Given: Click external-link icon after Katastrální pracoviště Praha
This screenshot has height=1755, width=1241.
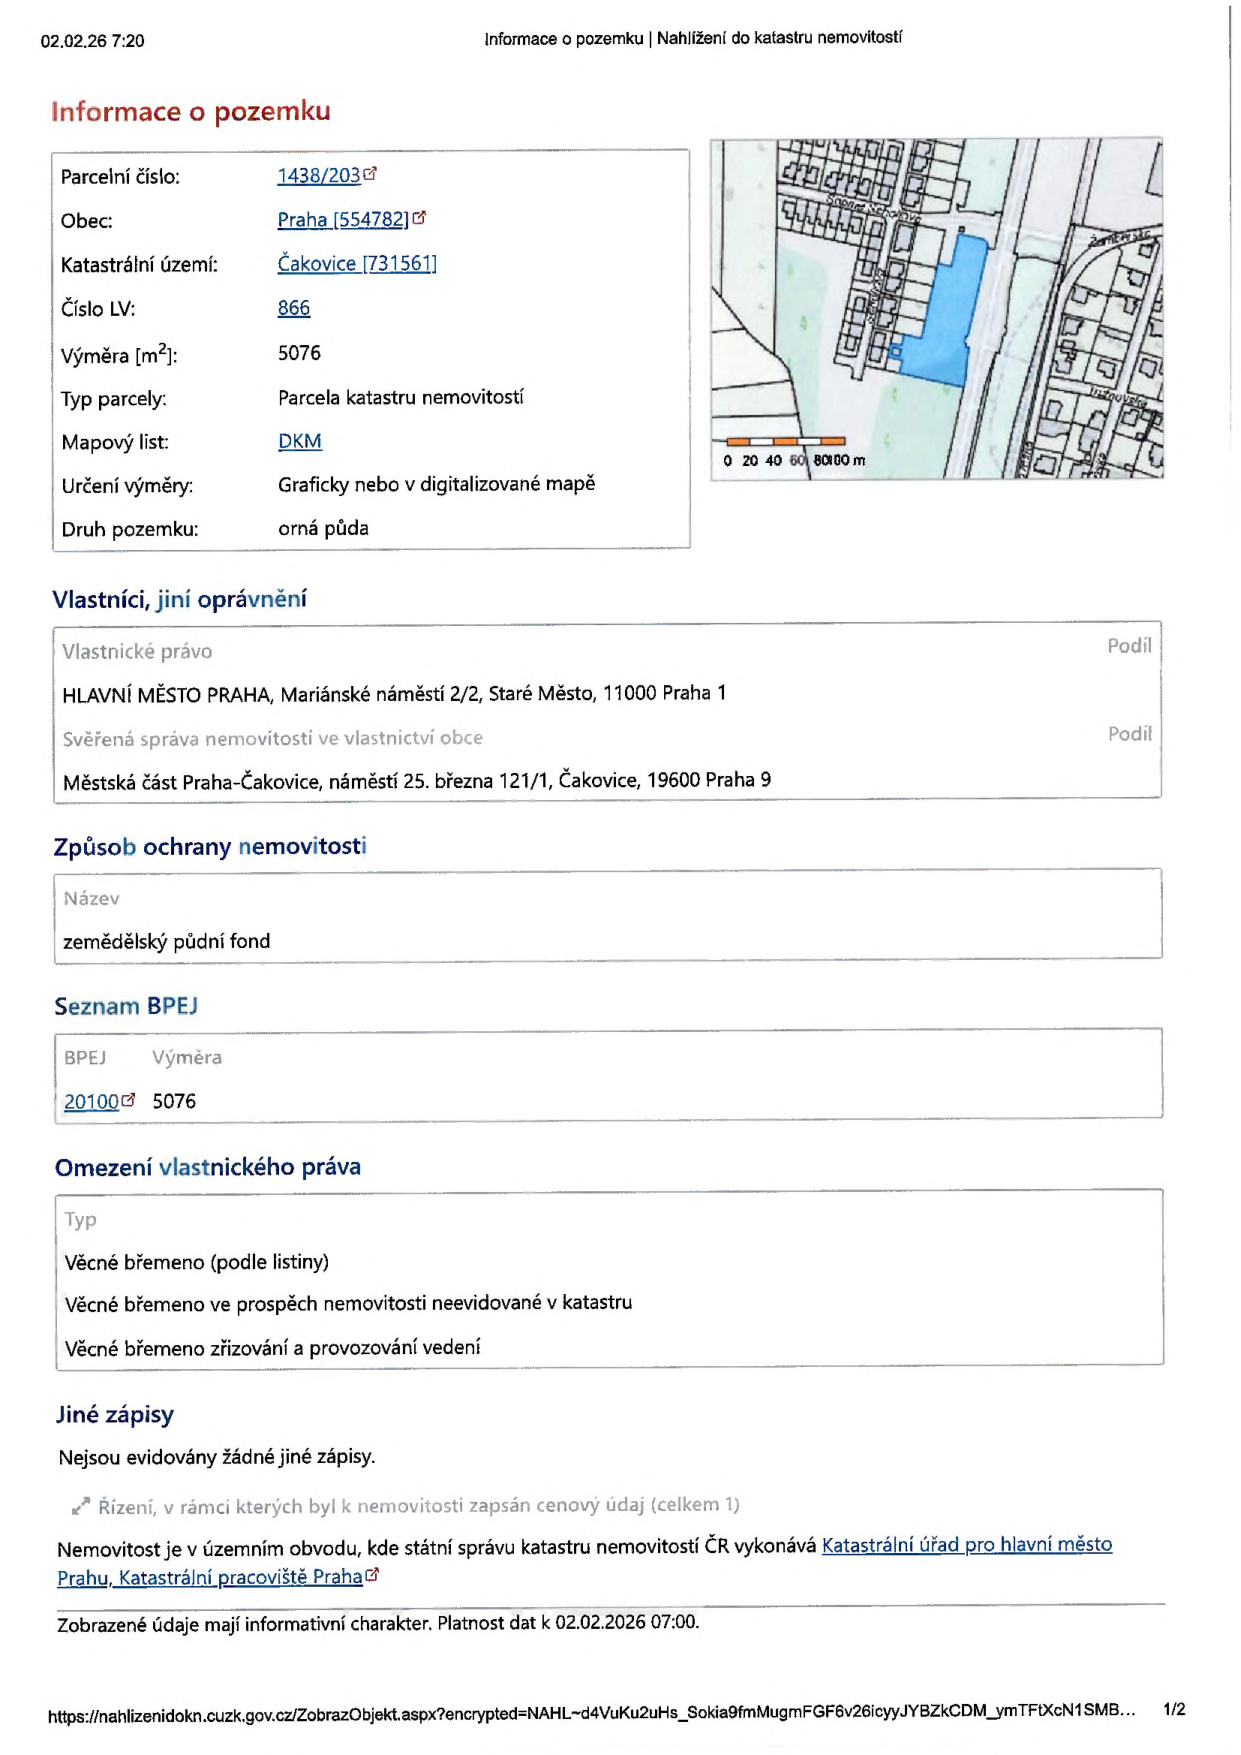Looking at the screenshot, I should click(372, 1574).
